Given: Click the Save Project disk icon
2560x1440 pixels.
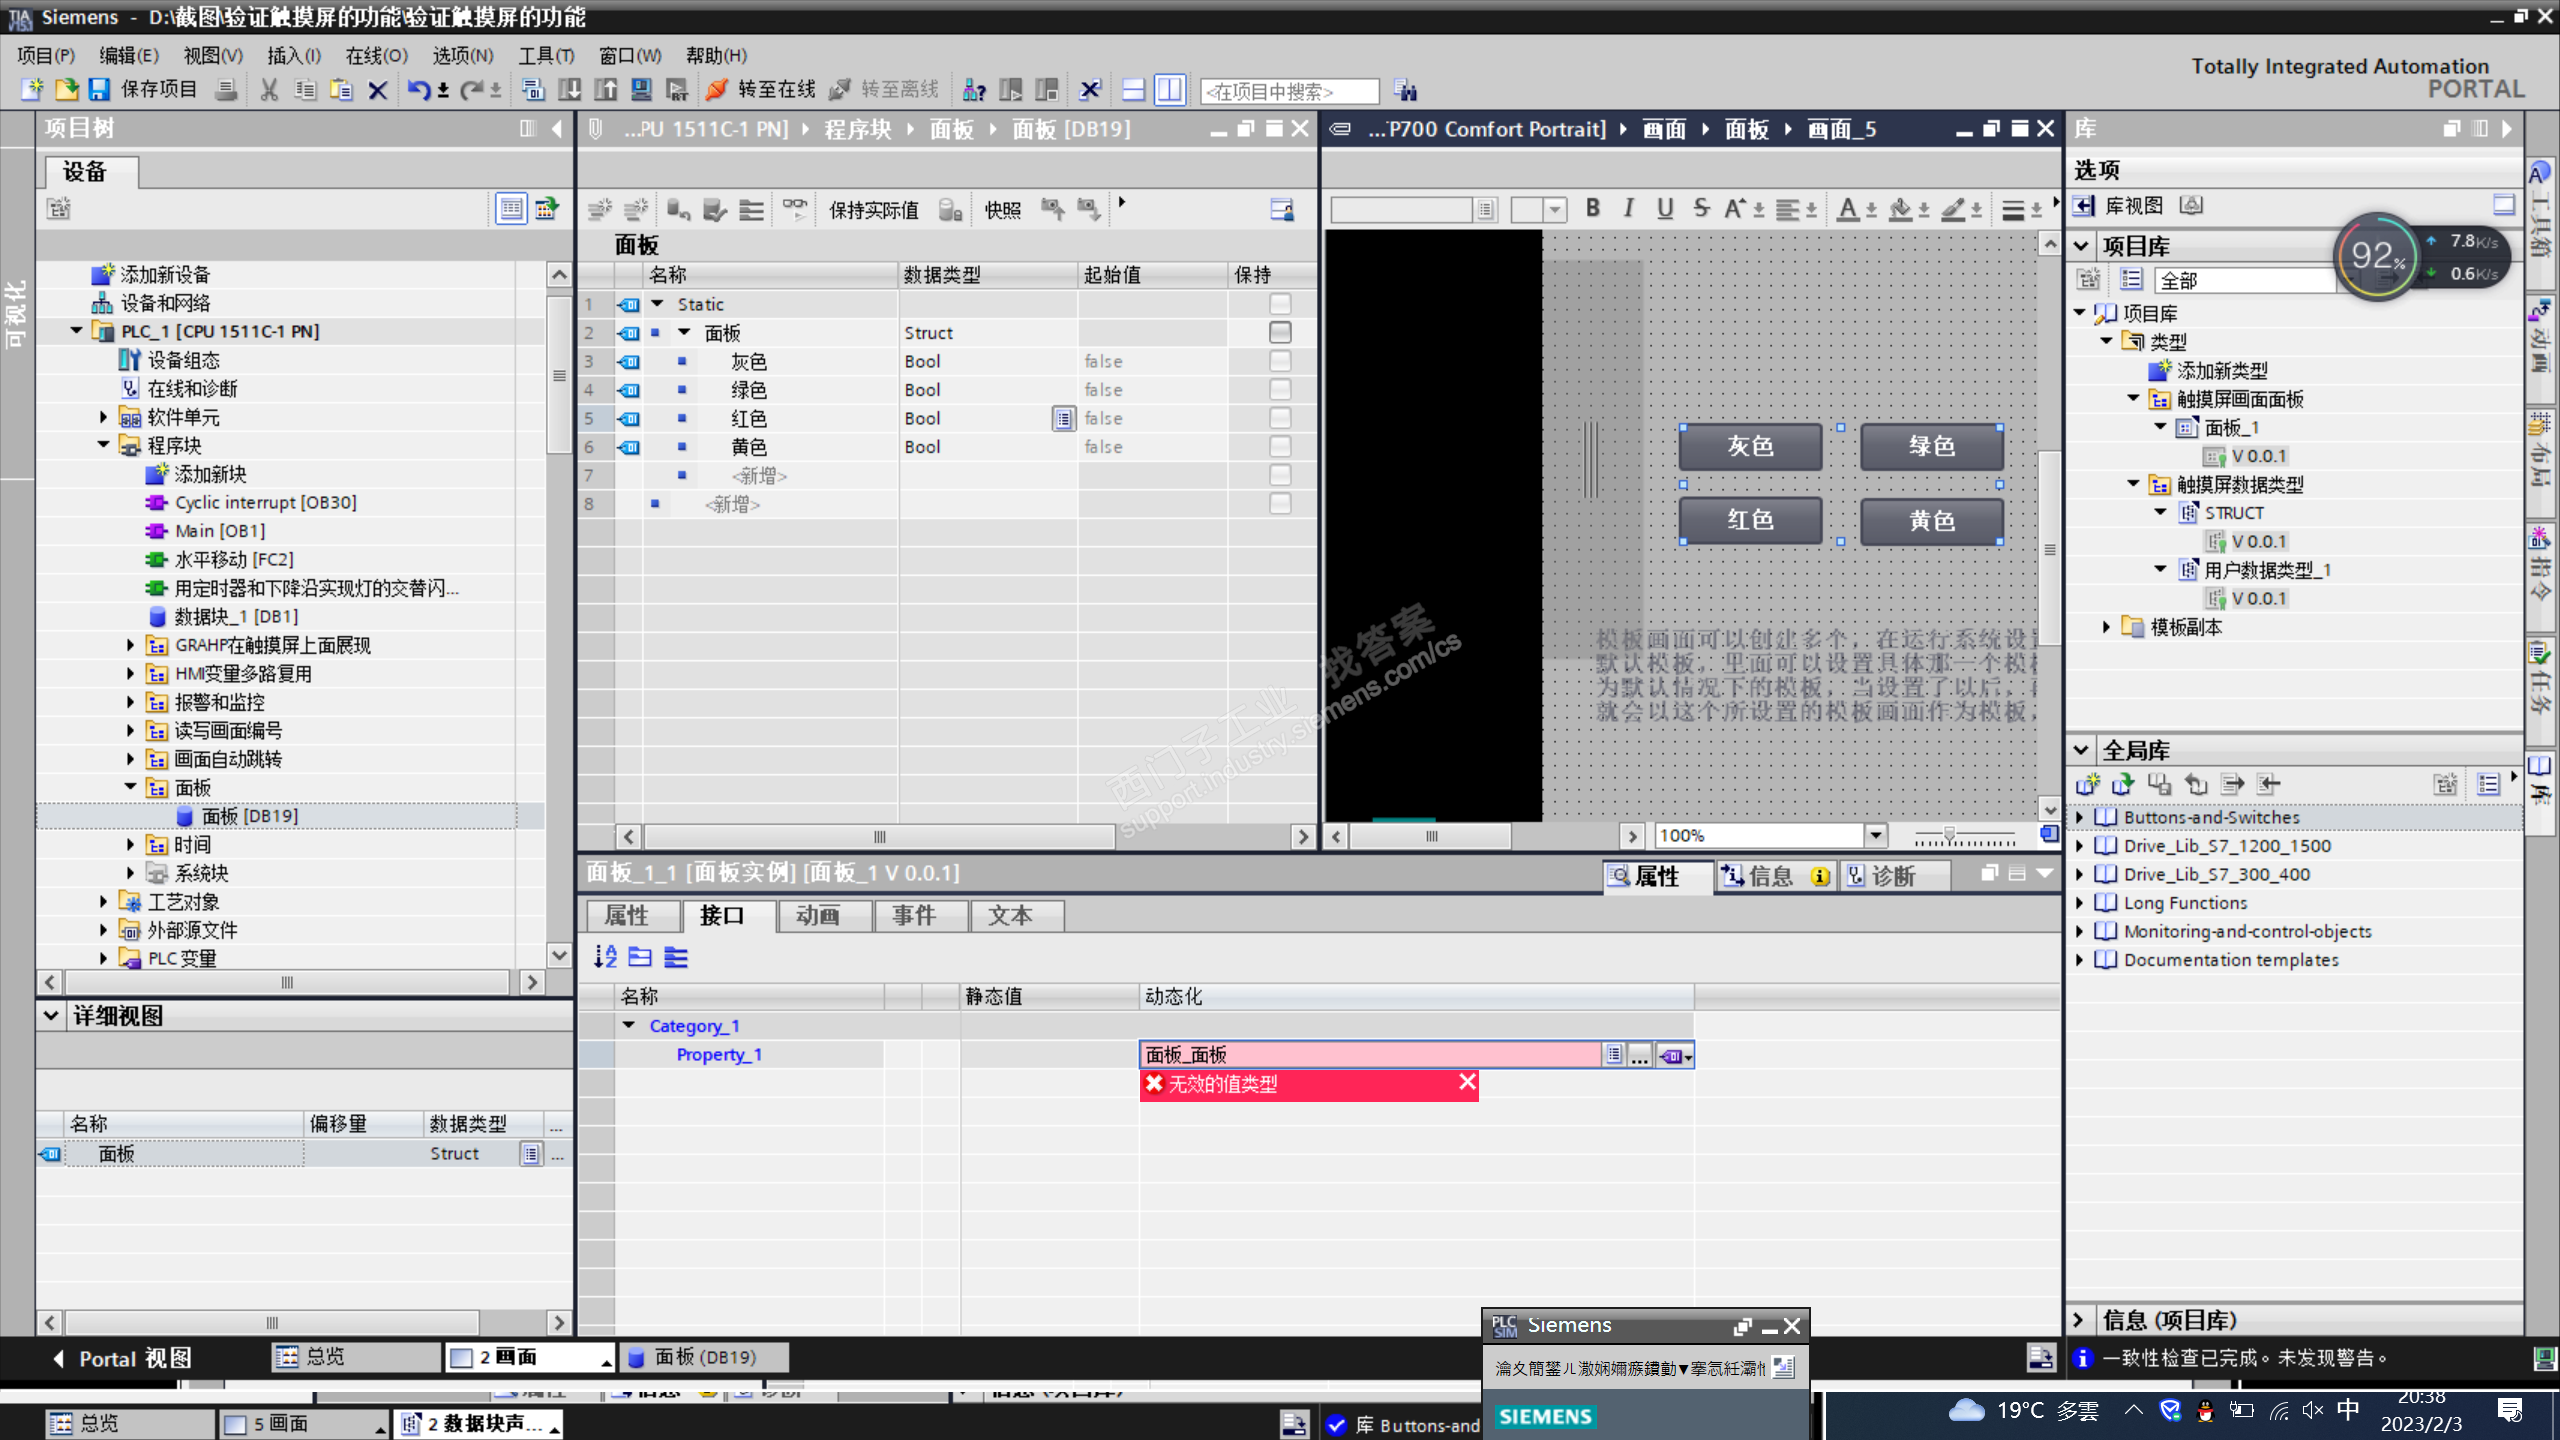Looking at the screenshot, I should (99, 90).
